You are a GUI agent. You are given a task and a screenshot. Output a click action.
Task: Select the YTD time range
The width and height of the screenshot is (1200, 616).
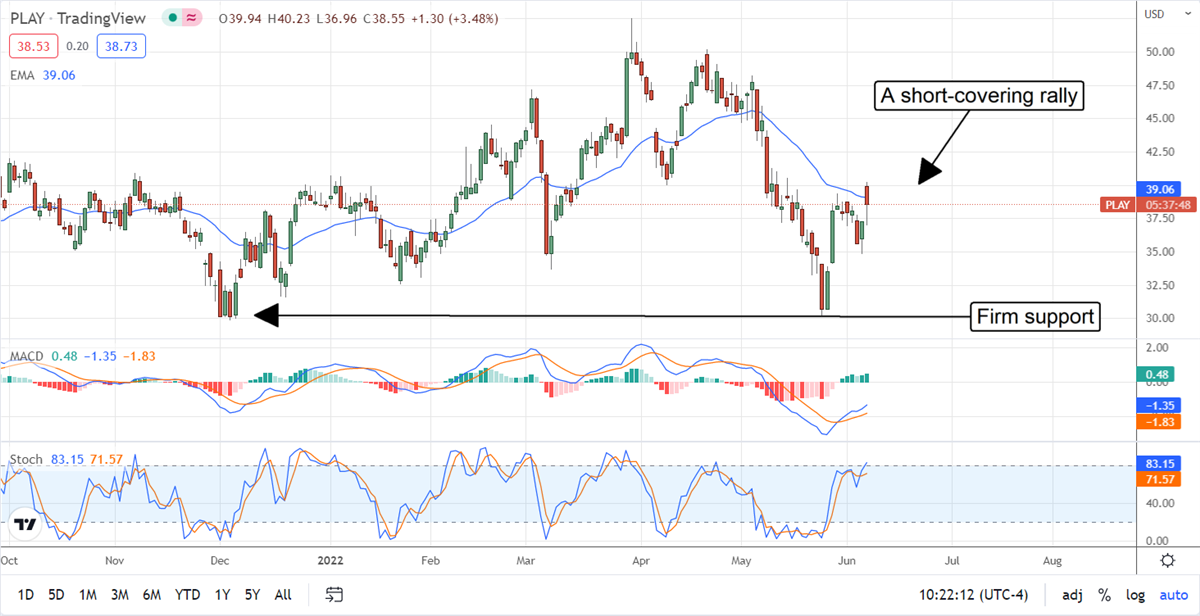pyautogui.click(x=187, y=595)
